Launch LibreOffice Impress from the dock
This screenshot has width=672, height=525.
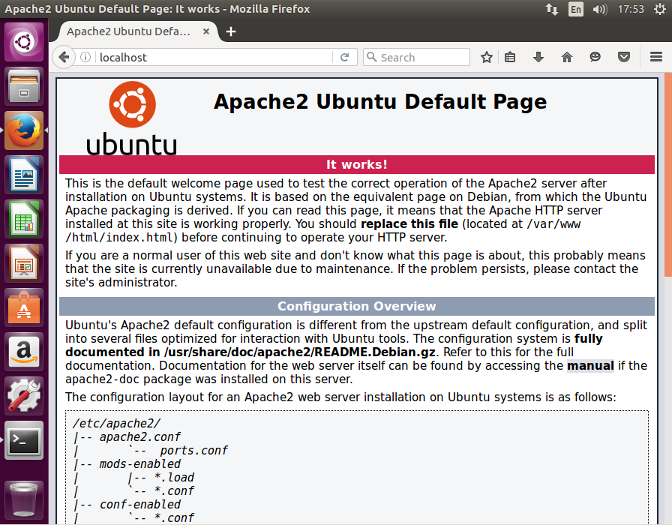tap(24, 263)
